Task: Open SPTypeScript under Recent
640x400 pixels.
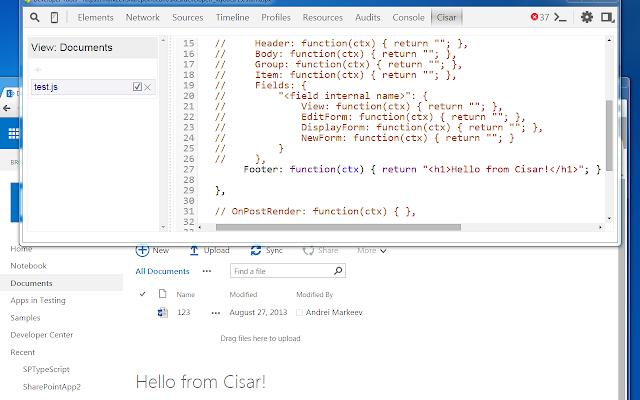Action: tap(46, 369)
